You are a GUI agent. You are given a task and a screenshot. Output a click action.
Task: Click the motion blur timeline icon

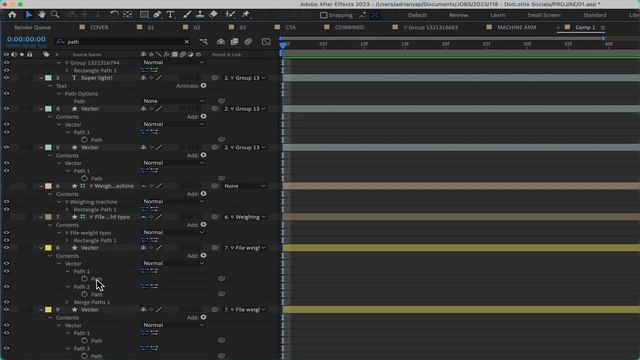(x=248, y=42)
